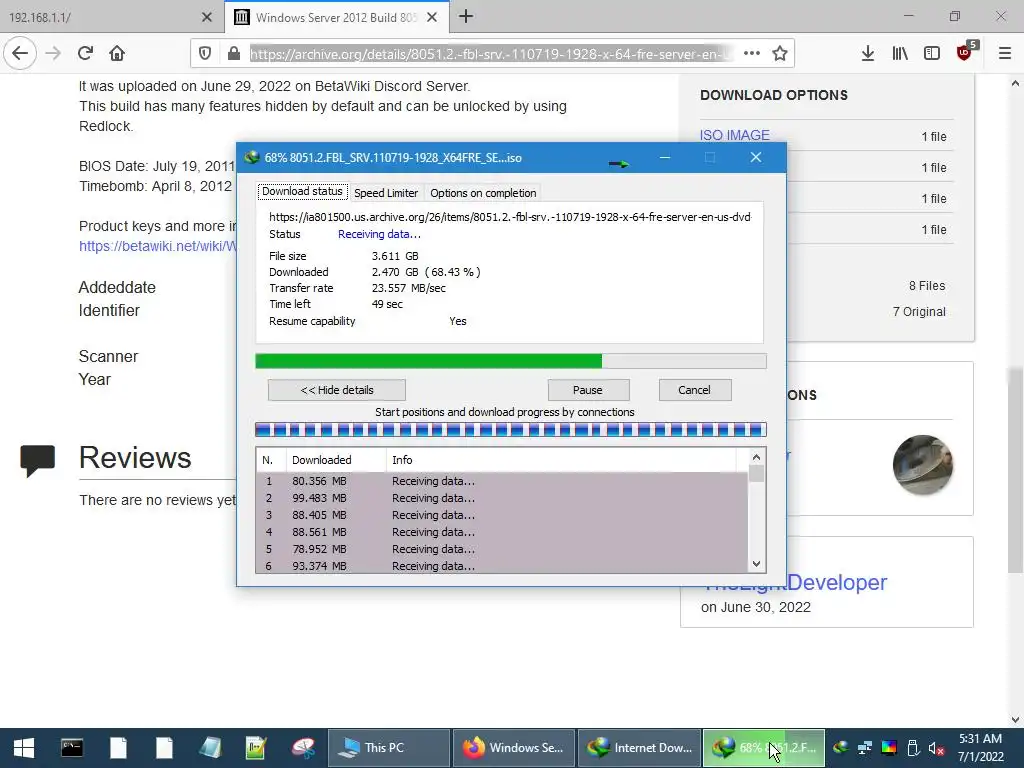Pause the ISO download
This screenshot has width=1024, height=768.
[x=588, y=390]
